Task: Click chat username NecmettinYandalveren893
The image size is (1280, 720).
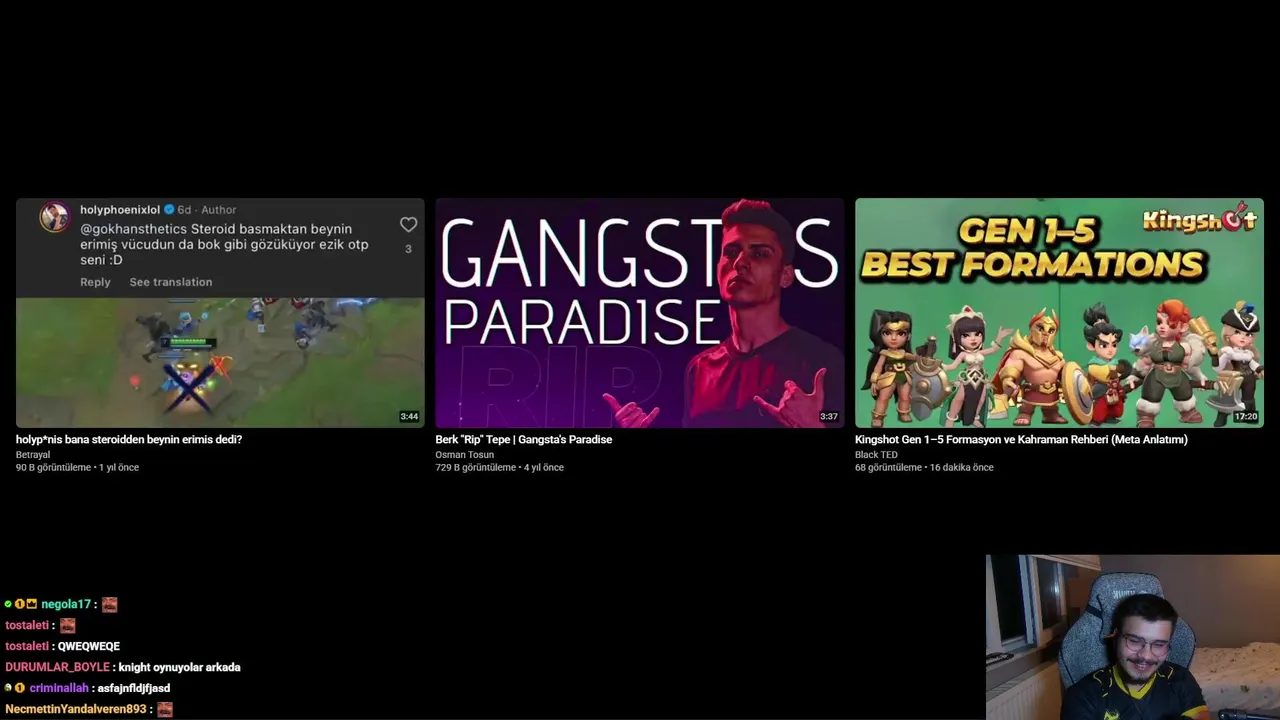Action: point(76,709)
